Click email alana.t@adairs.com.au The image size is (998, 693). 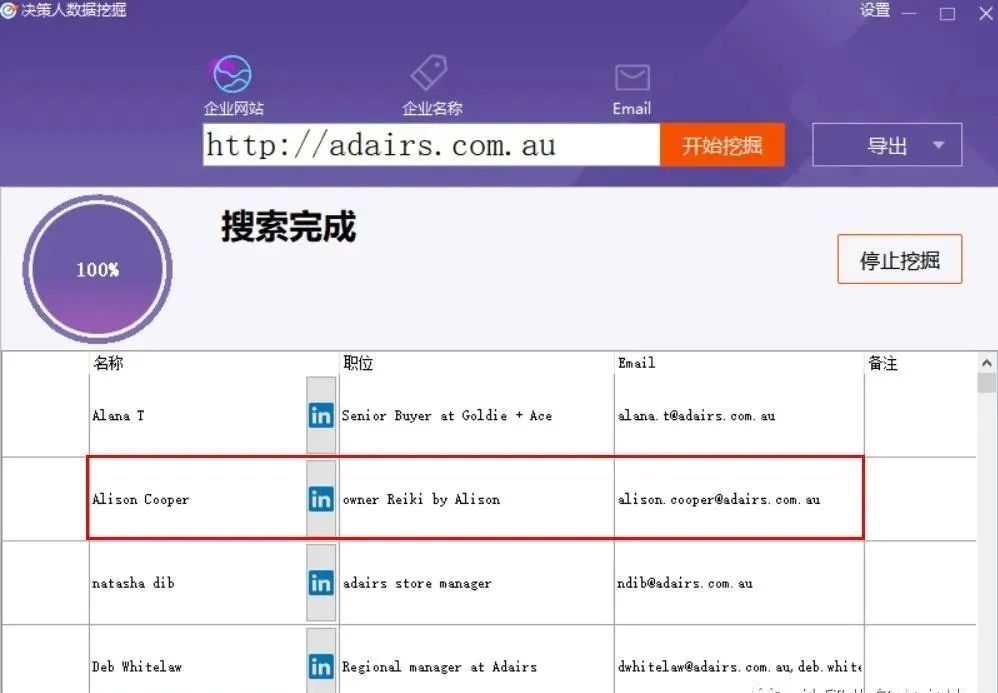696,416
